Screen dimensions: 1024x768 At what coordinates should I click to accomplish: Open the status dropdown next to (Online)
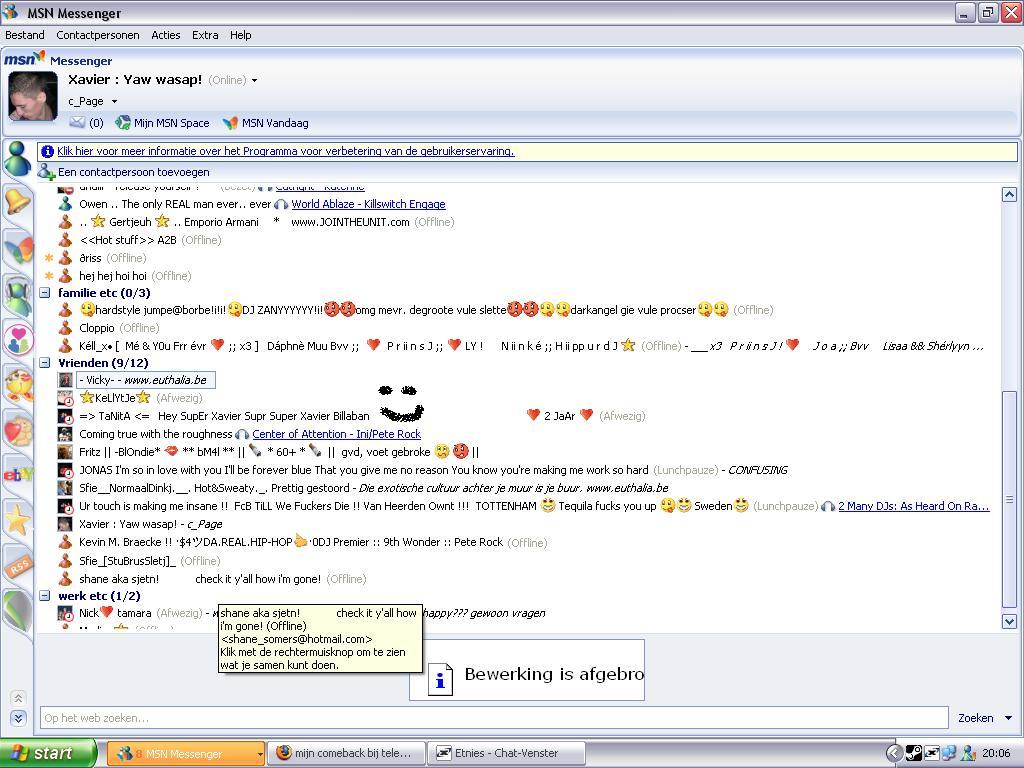[x=255, y=80]
